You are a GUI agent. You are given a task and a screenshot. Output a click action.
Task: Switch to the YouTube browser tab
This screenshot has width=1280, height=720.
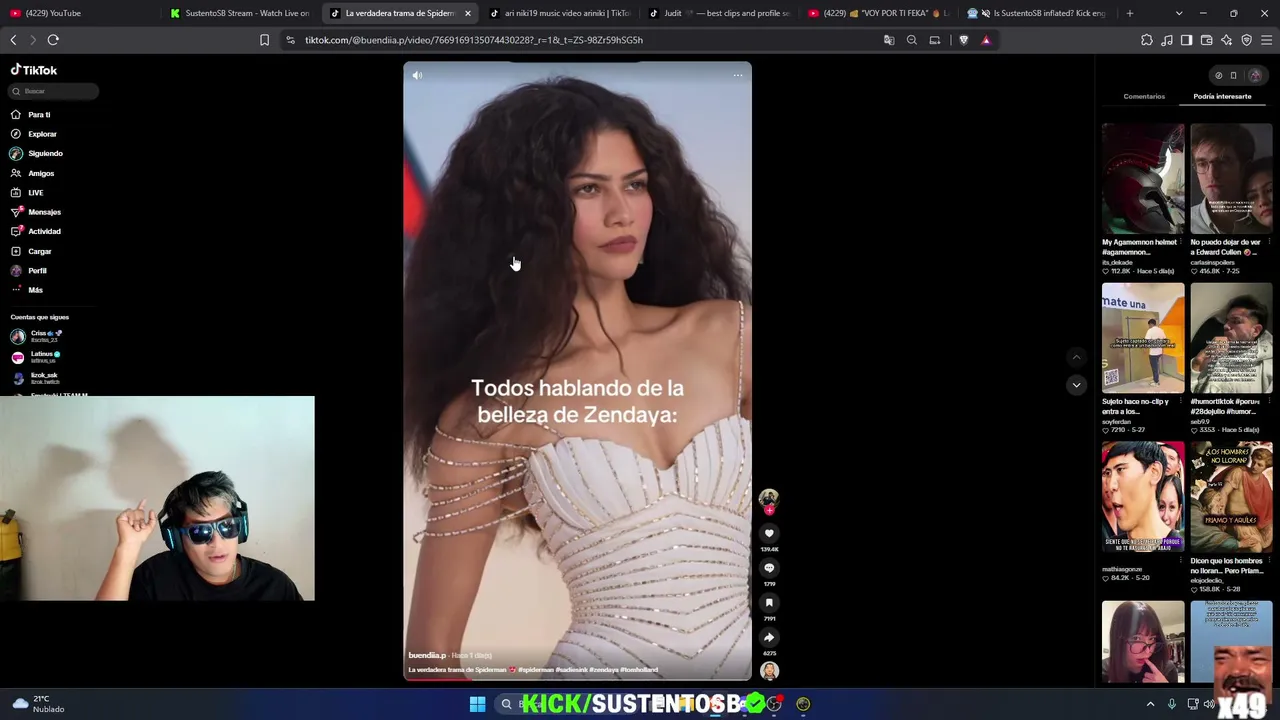point(78,13)
